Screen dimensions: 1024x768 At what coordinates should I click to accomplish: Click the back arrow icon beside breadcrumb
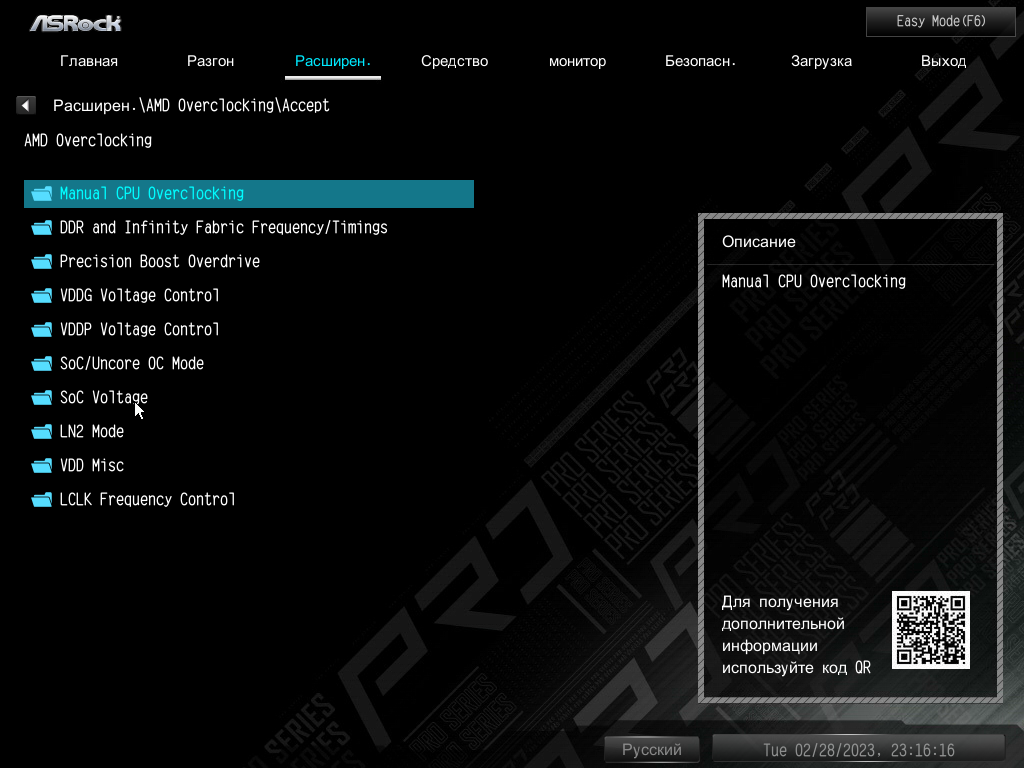(x=25, y=105)
